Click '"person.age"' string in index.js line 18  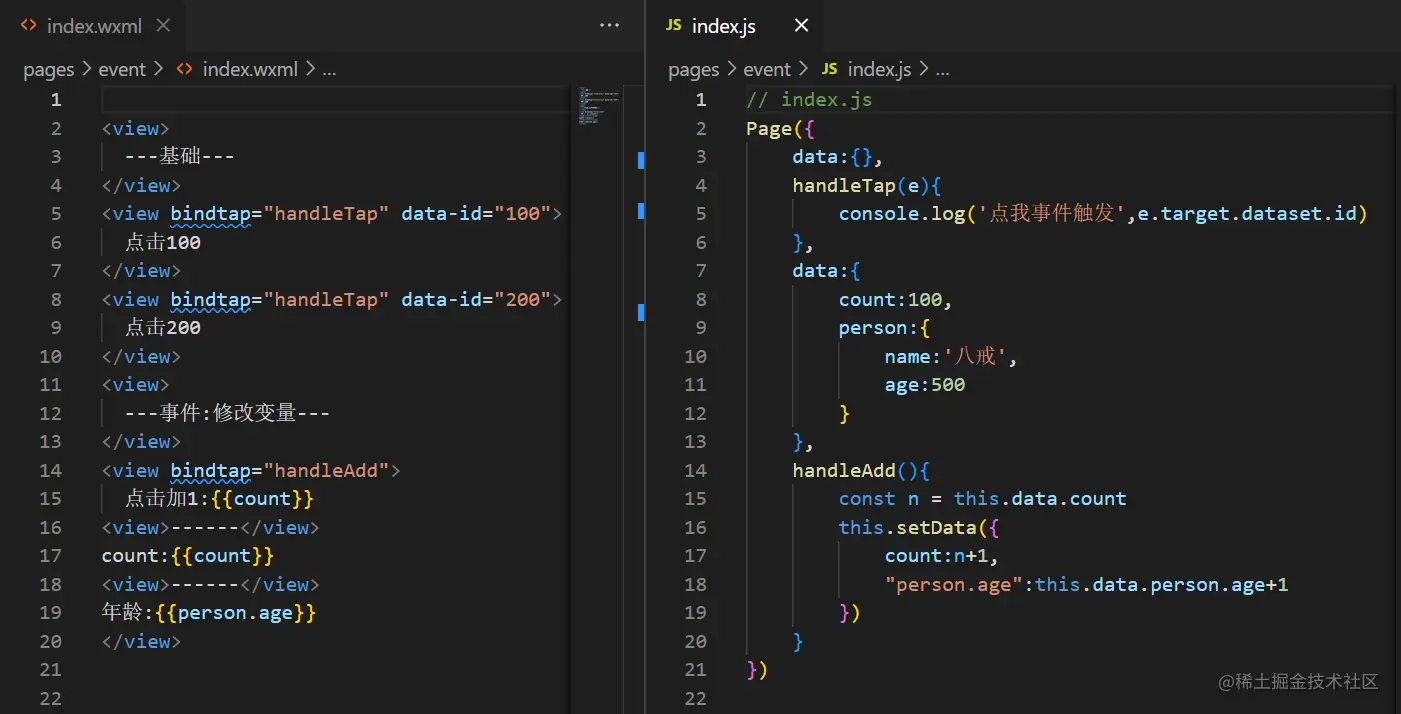(x=954, y=584)
